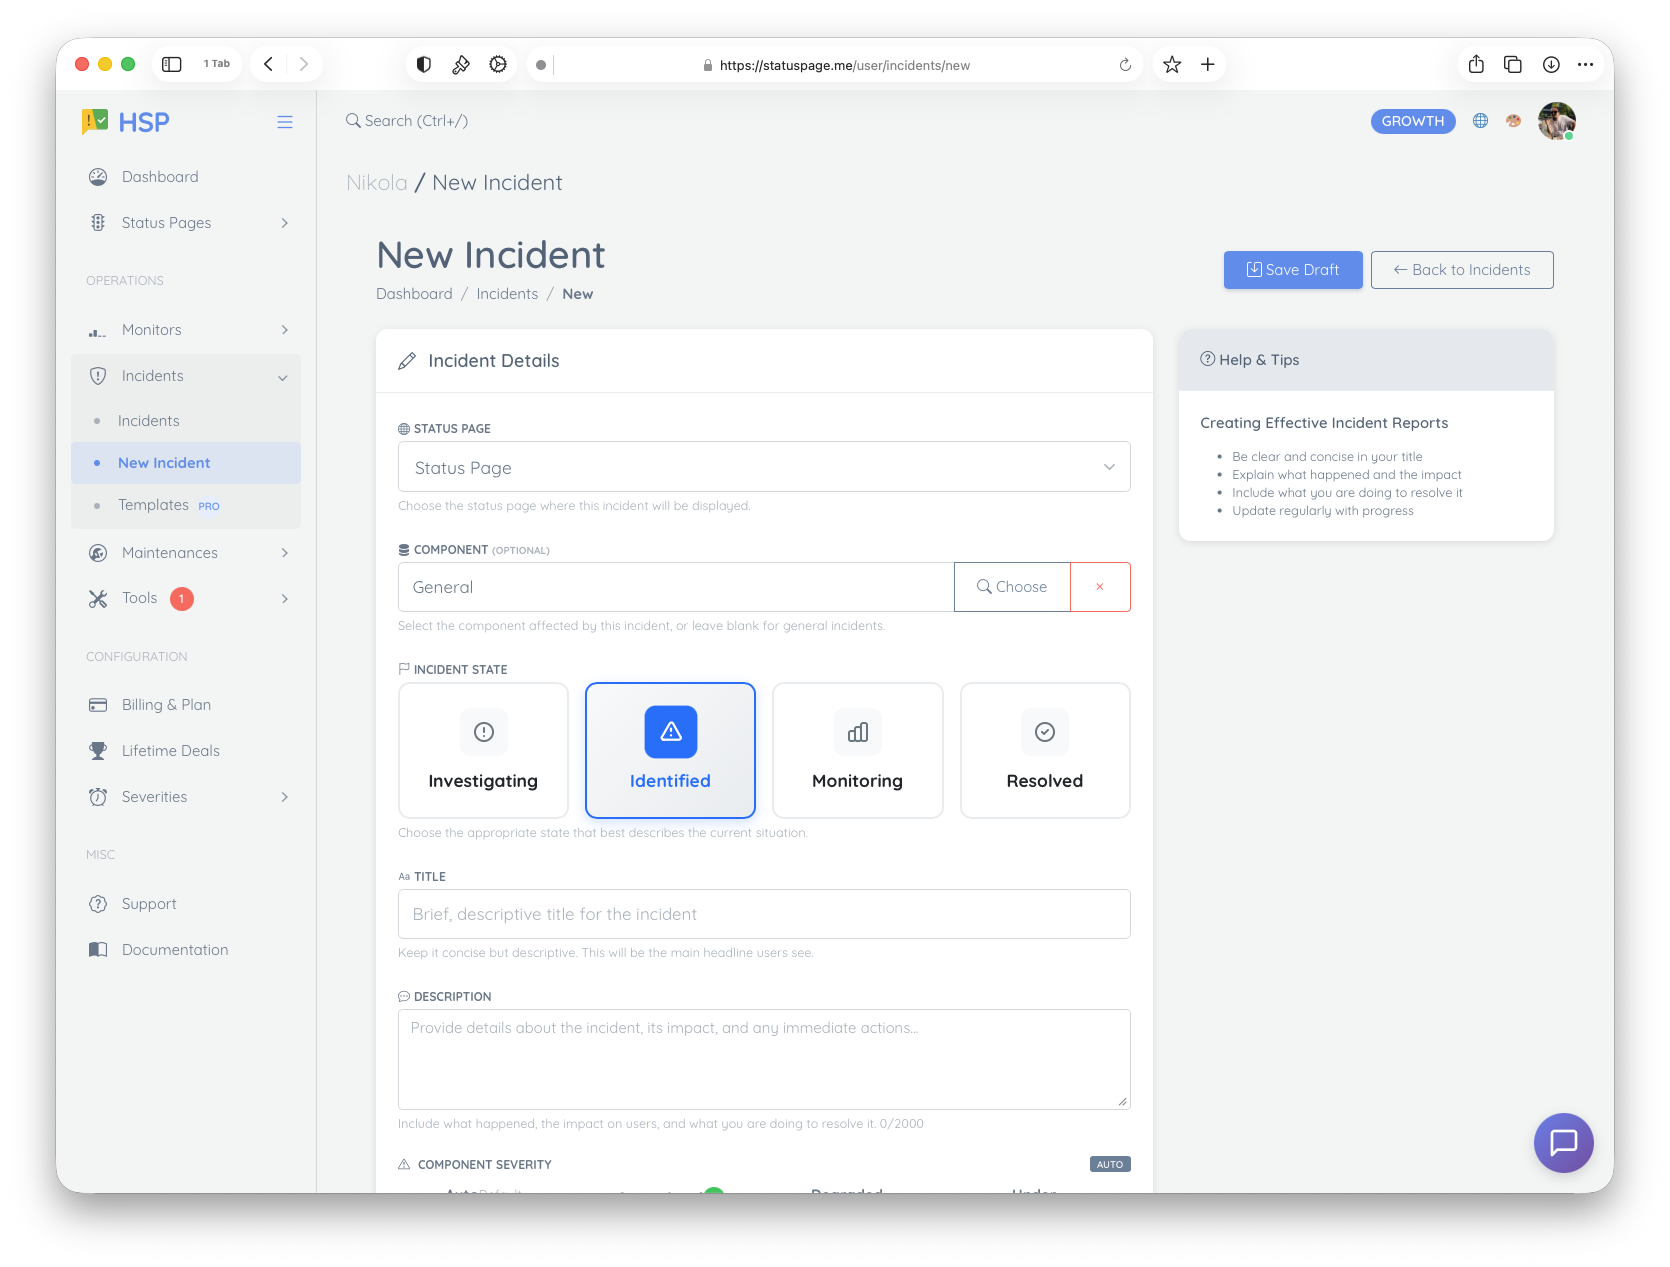This screenshot has height=1267, width=1670.
Task: Switch to the Templates menu entry
Action: [154, 504]
